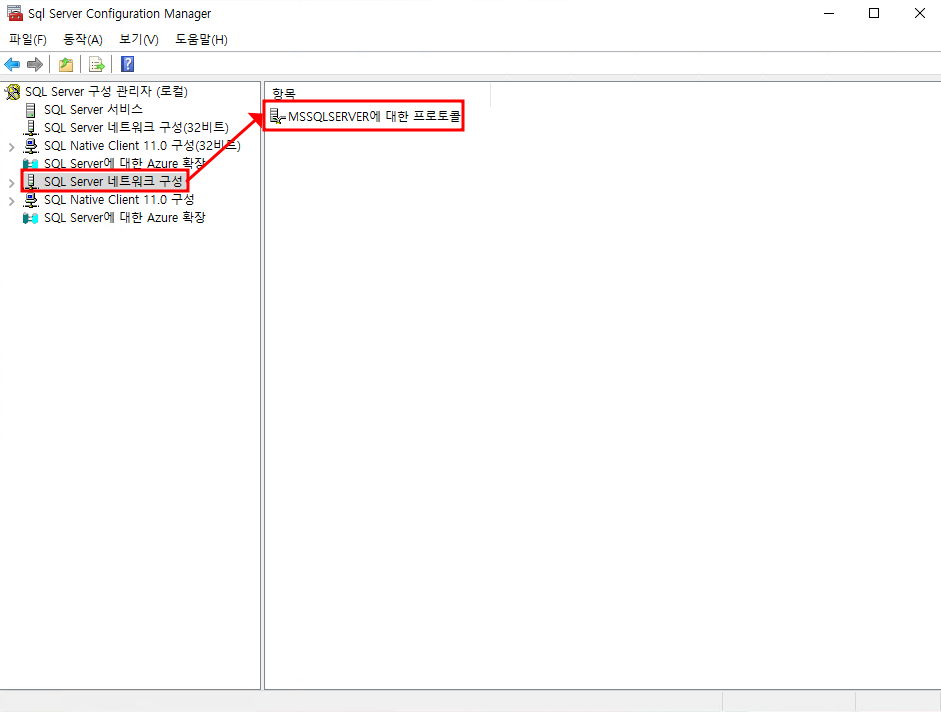Click the SQL Server 구성 관리자 root node icon

(x=13, y=92)
